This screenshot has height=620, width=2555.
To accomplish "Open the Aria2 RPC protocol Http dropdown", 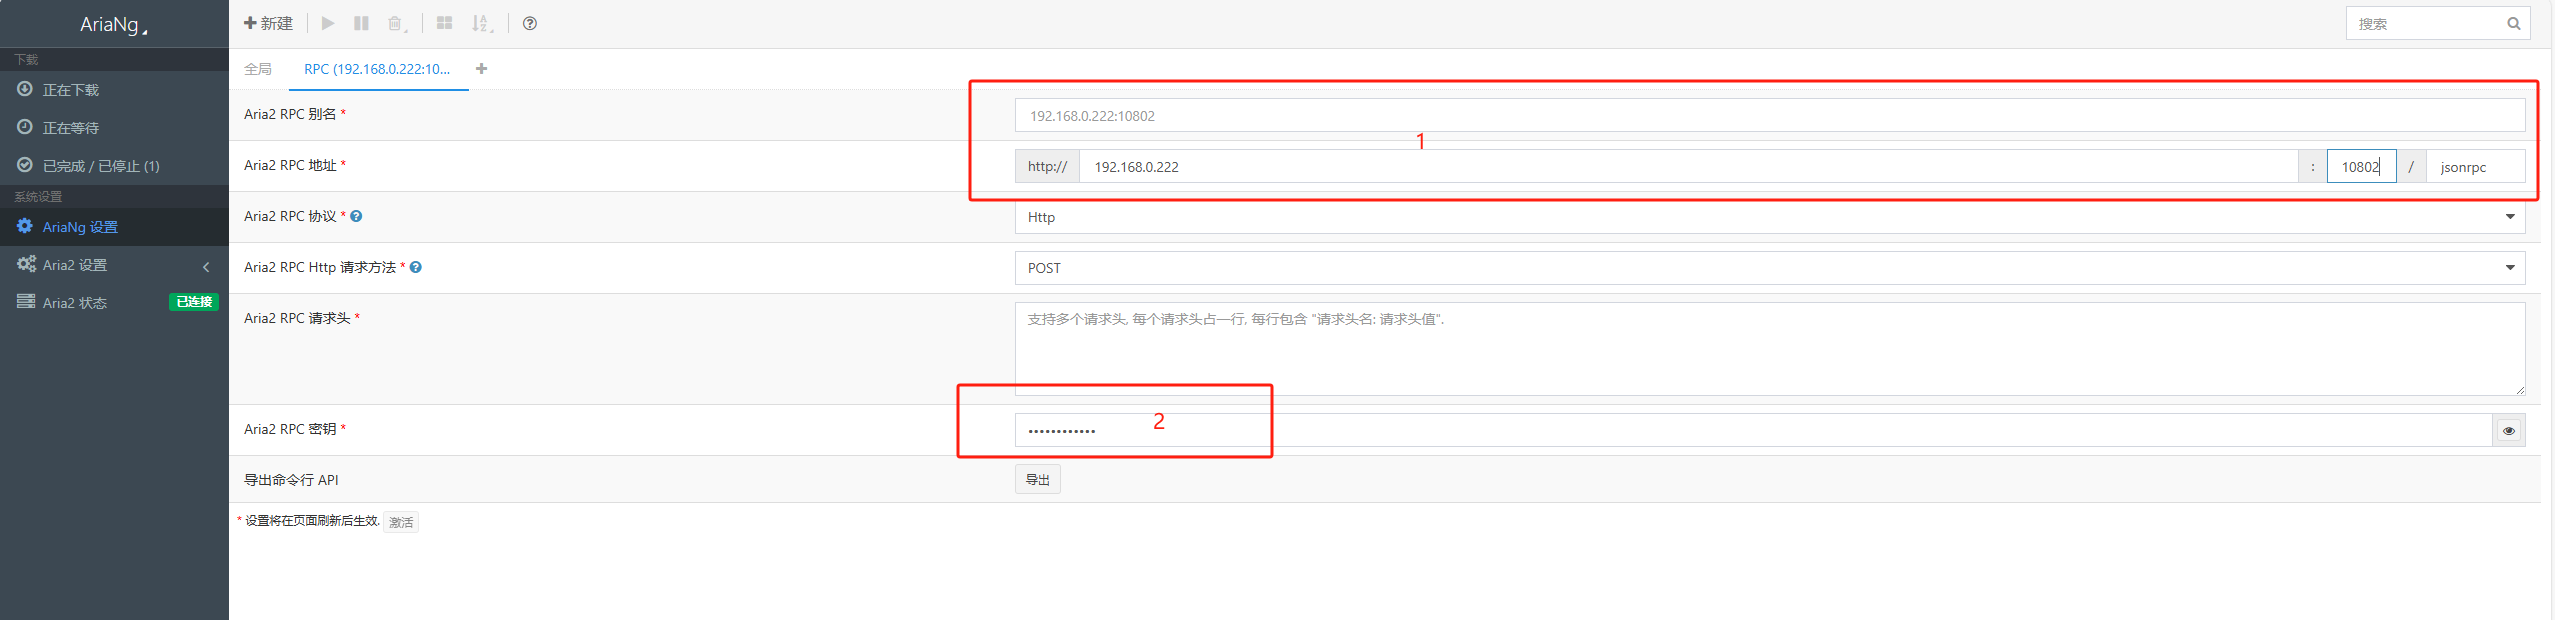I will point(1768,217).
